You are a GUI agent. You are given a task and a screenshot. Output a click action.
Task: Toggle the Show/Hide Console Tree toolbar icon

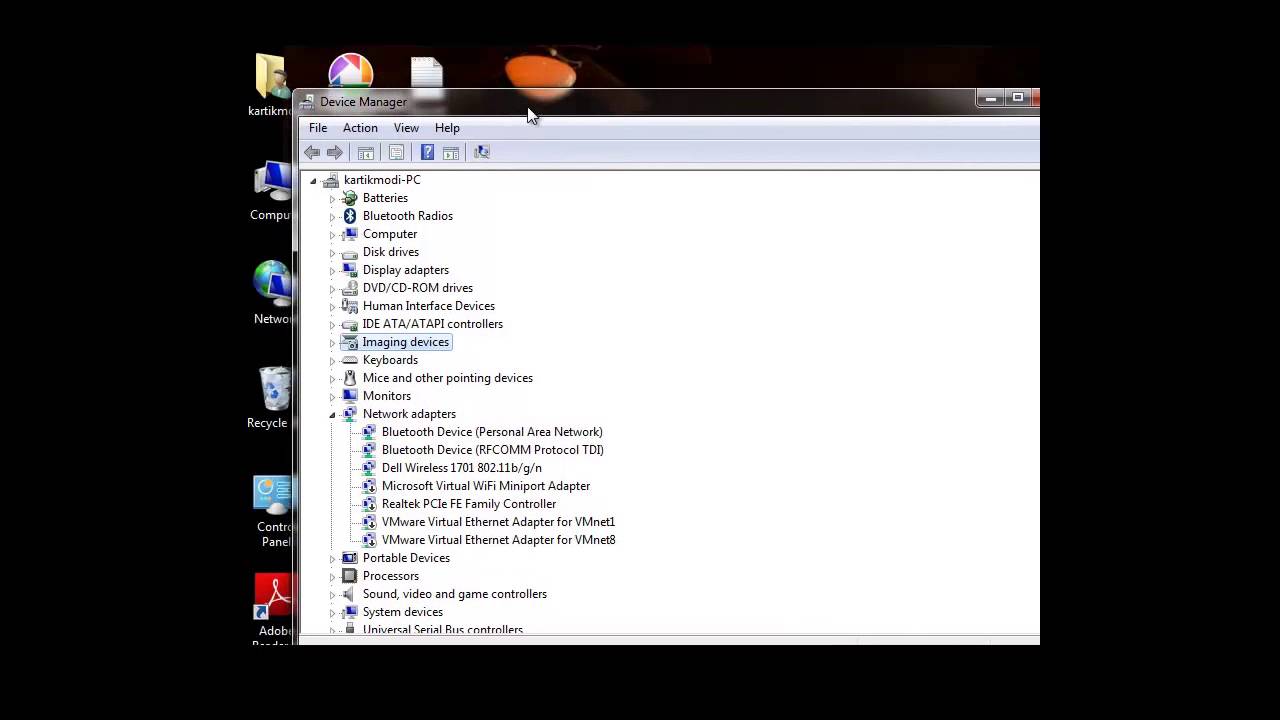click(x=366, y=152)
